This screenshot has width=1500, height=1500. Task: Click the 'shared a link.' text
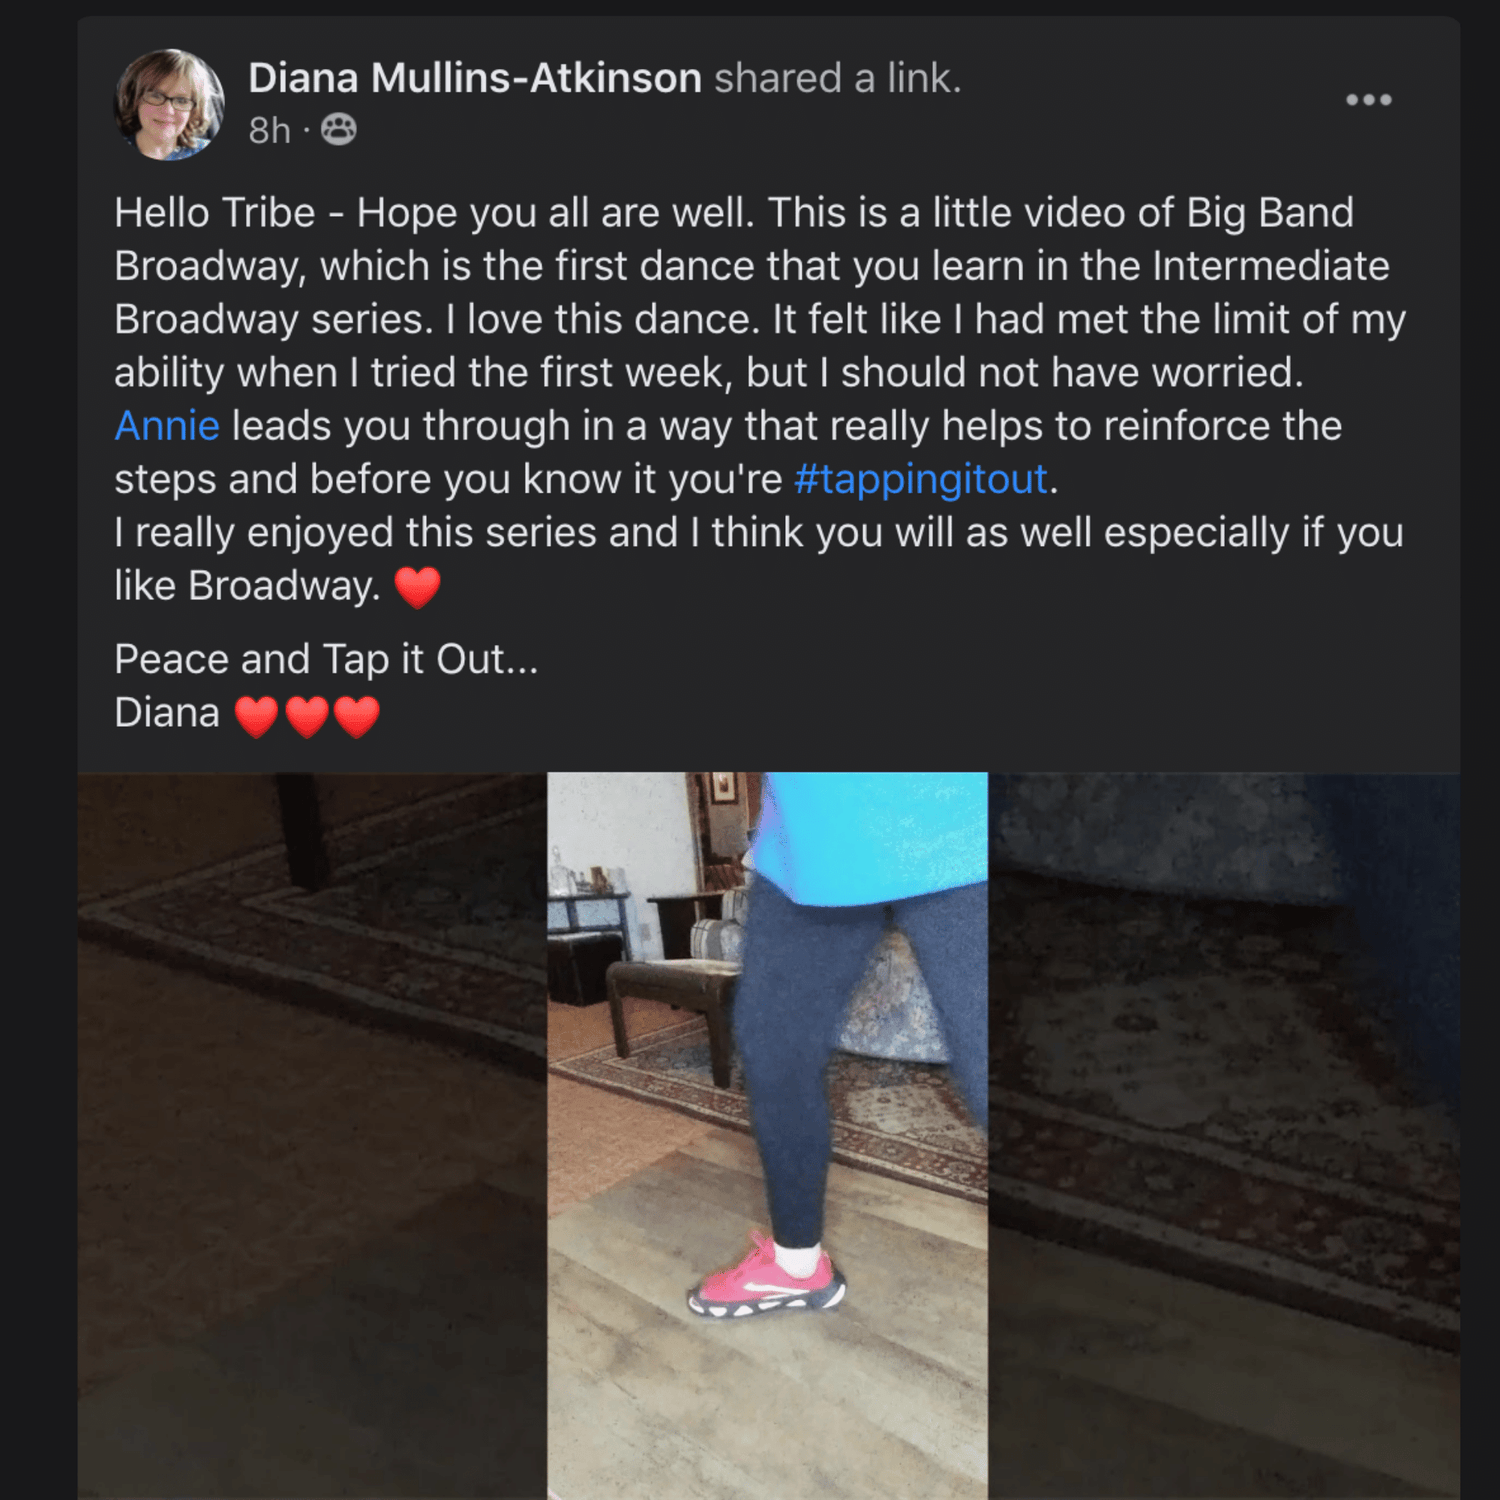click(x=837, y=78)
